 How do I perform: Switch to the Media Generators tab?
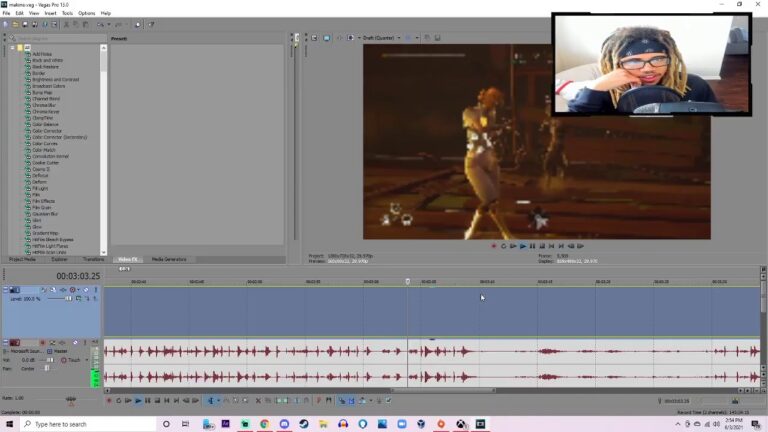(x=168, y=259)
